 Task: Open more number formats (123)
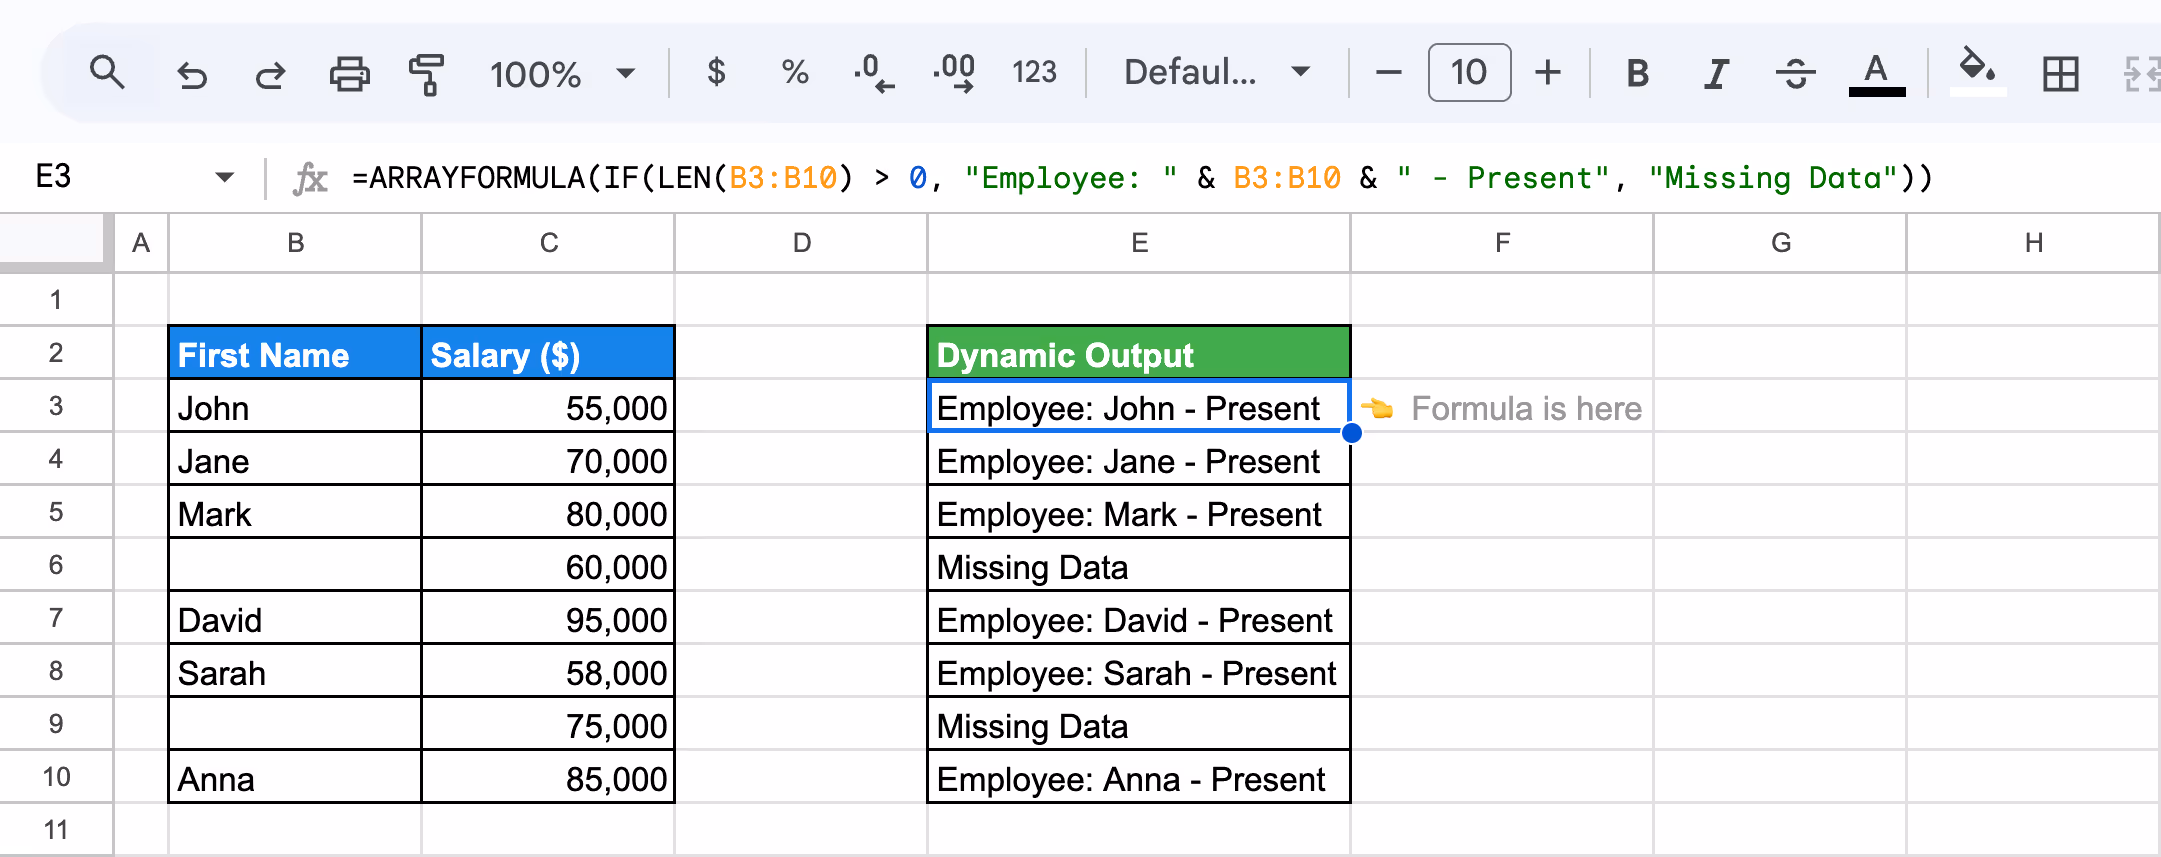1034,72
